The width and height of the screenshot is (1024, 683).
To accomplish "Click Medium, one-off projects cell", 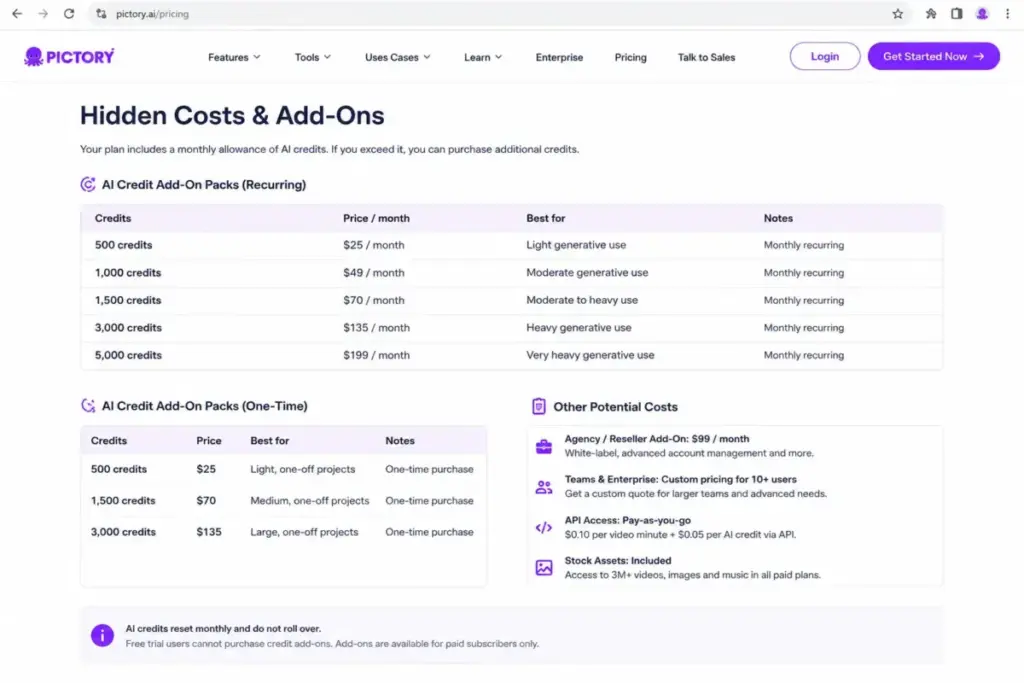I will 310,501.
